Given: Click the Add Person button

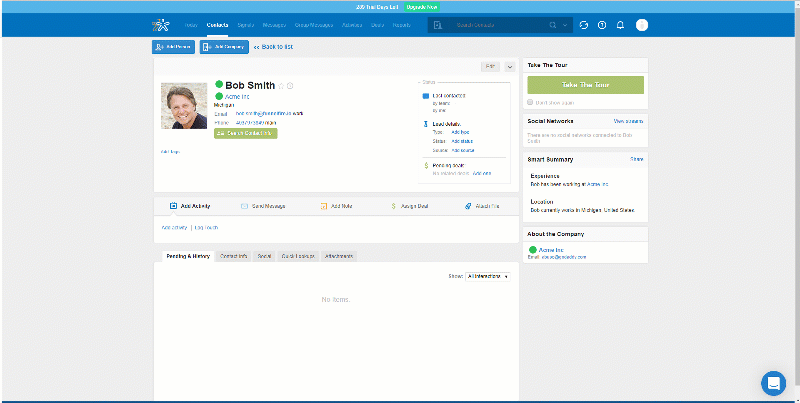Looking at the screenshot, I should point(173,47).
